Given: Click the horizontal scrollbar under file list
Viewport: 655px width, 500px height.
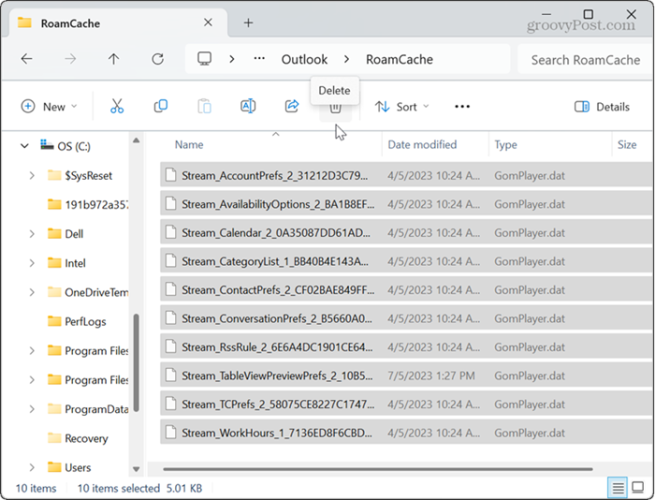Looking at the screenshot, I should pyautogui.click(x=378, y=469).
